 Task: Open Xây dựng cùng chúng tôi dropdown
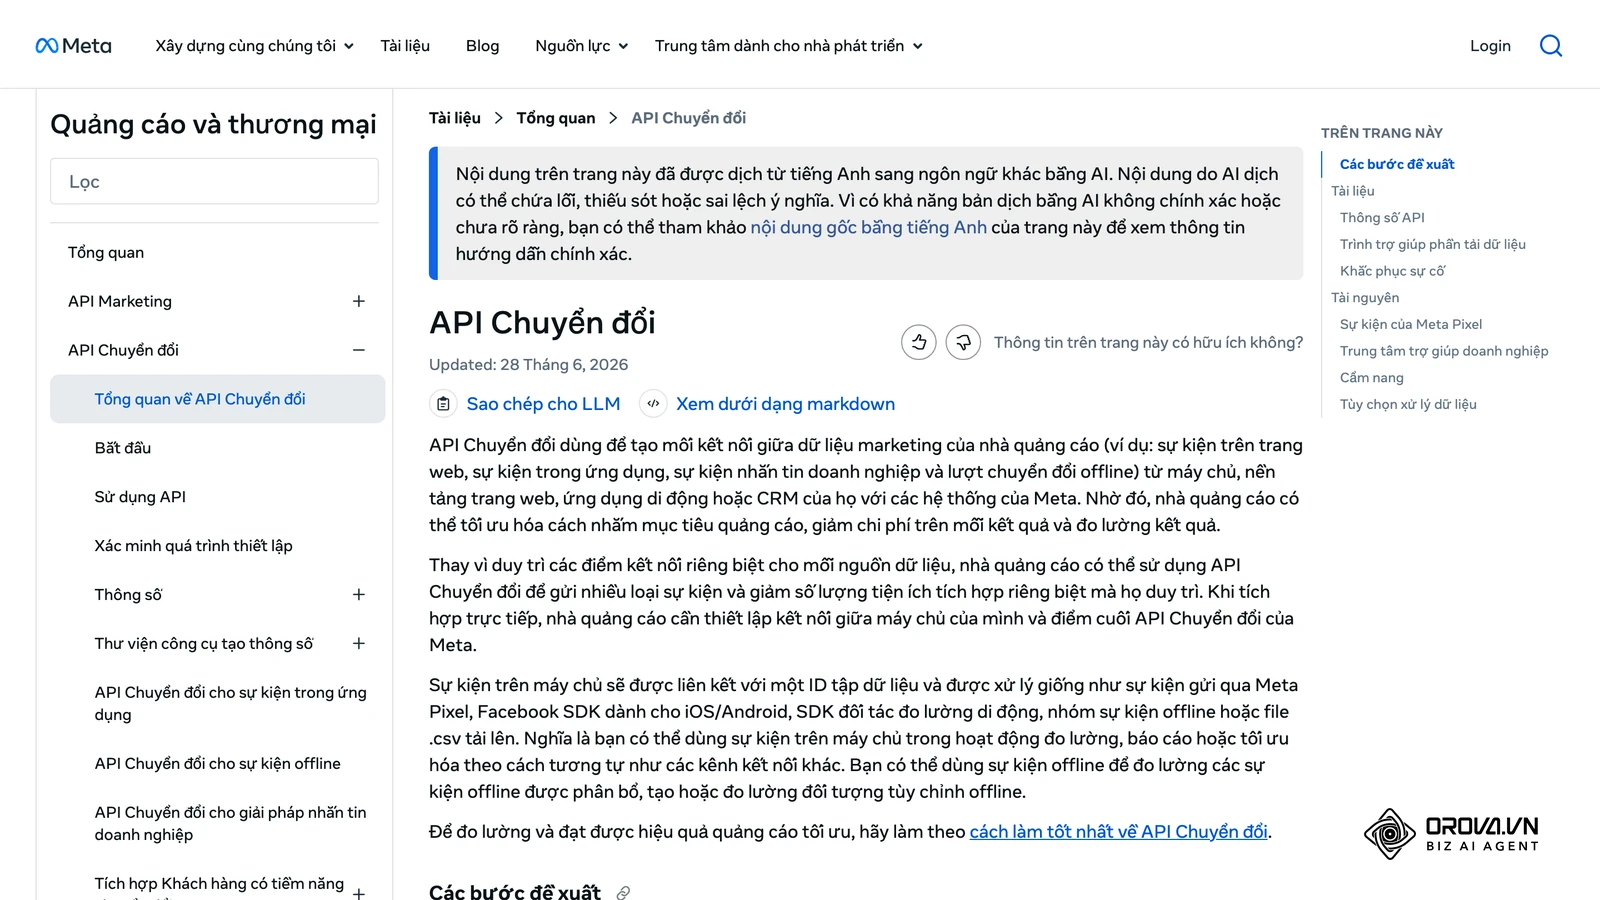point(254,46)
